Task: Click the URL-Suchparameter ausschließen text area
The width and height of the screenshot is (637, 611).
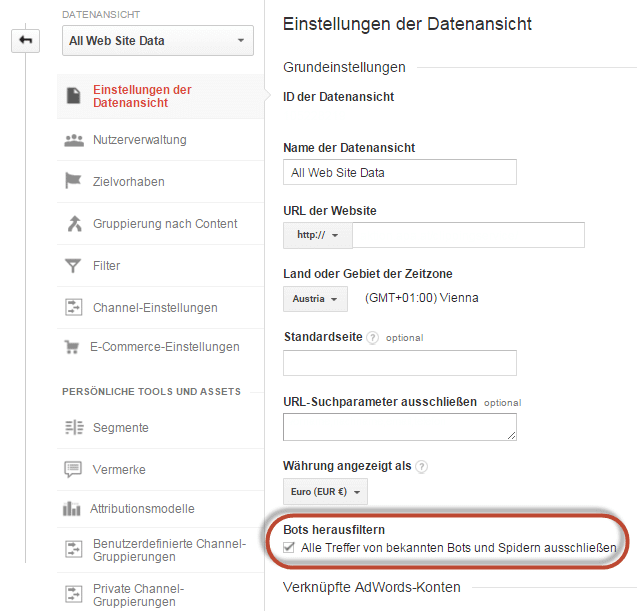Action: pyautogui.click(x=400, y=427)
